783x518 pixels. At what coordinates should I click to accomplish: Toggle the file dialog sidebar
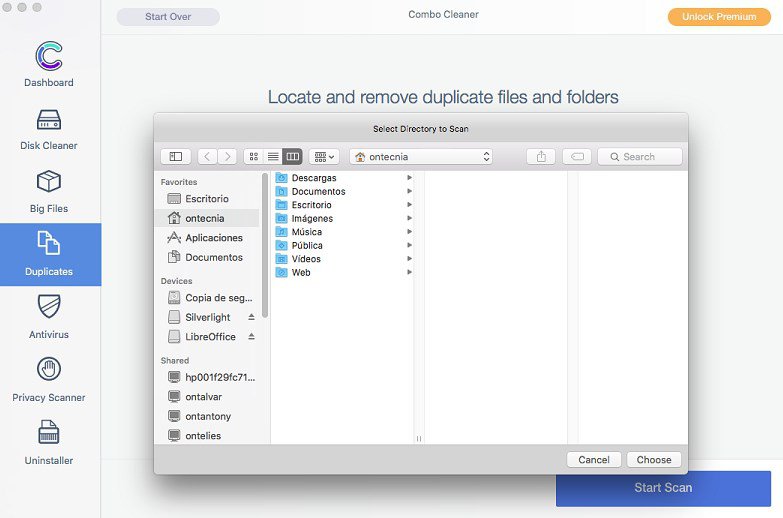176,157
